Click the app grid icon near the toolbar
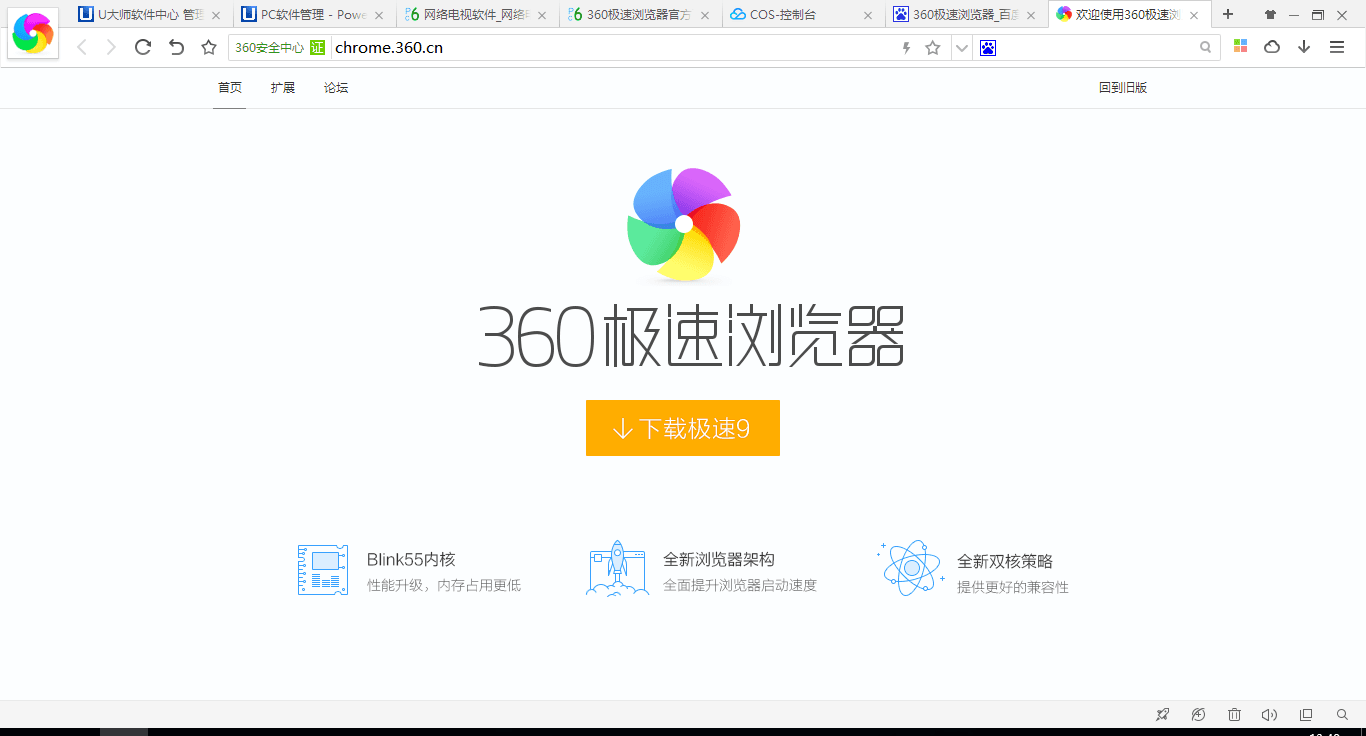This screenshot has width=1366, height=736. (1239, 47)
